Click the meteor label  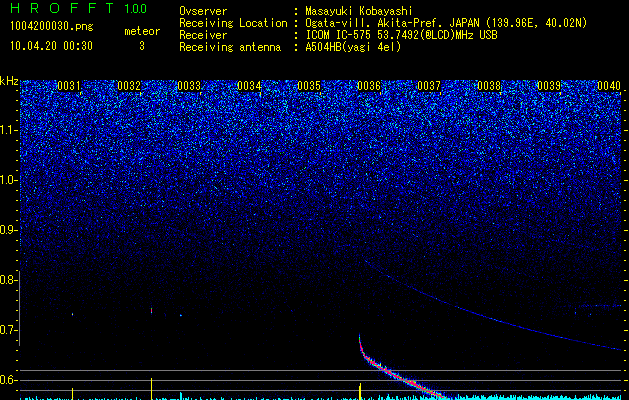pos(142,31)
